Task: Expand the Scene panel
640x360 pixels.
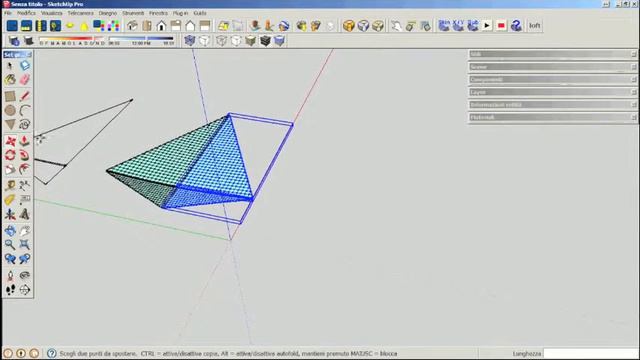Action: 553,67
